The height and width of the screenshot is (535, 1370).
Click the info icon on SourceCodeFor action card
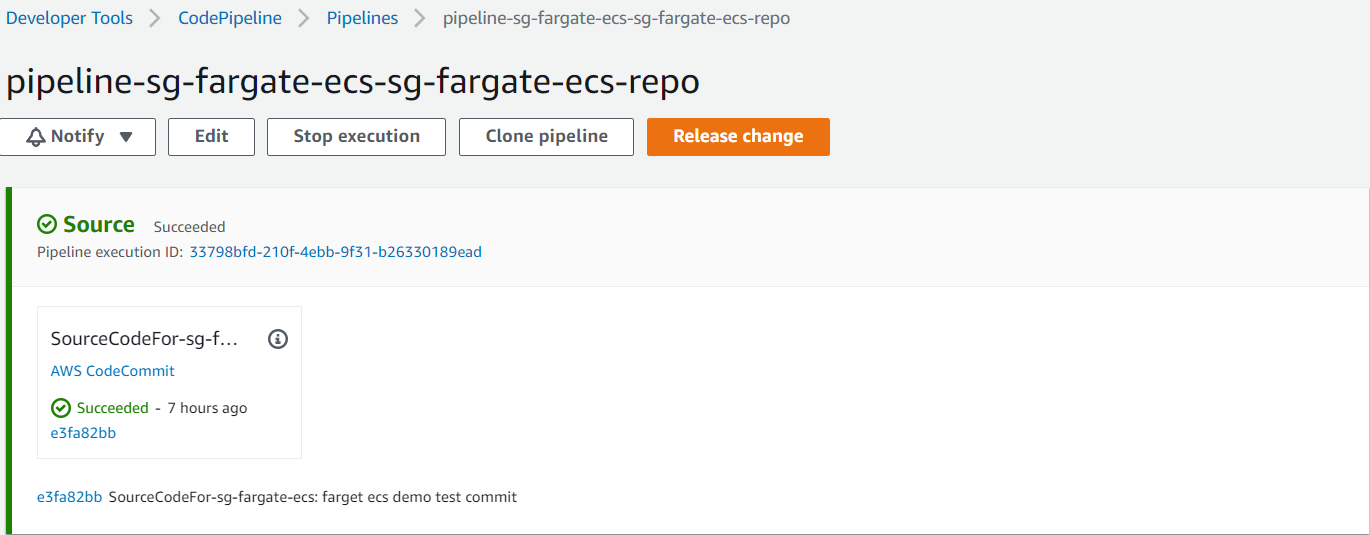278,339
